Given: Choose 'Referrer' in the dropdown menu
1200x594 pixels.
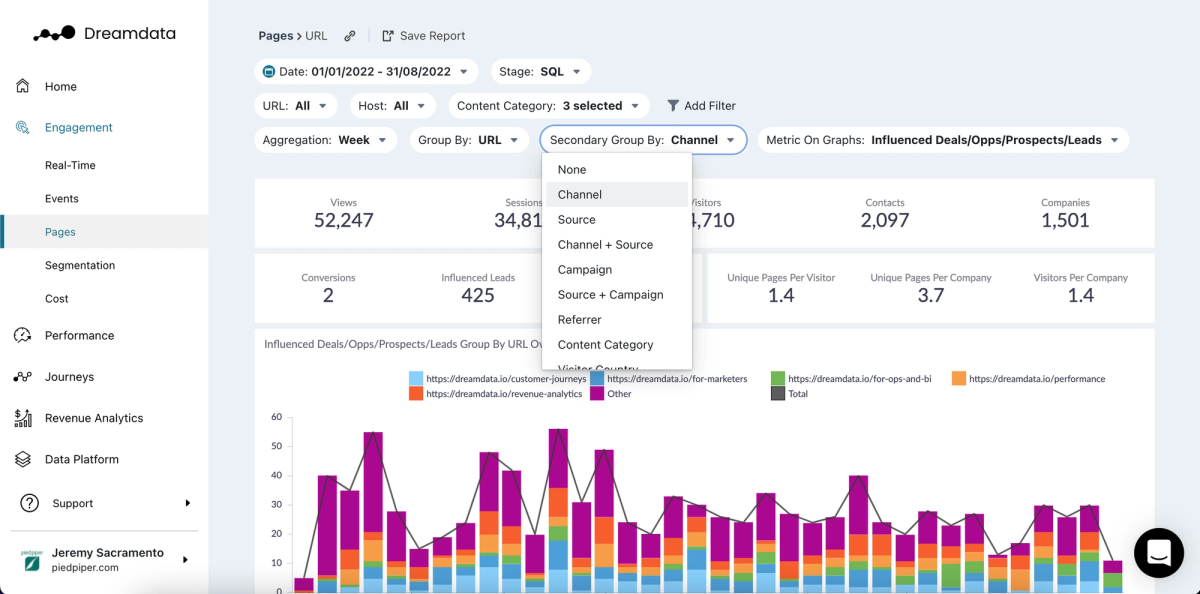Looking at the screenshot, I should click(x=580, y=320).
